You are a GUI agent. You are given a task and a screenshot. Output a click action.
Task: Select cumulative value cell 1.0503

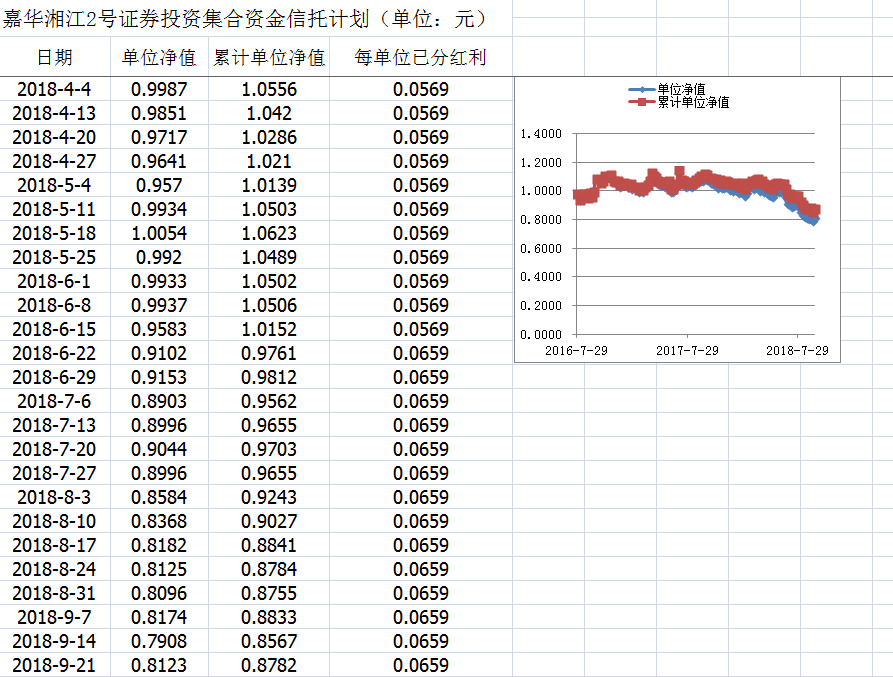[x=269, y=209]
